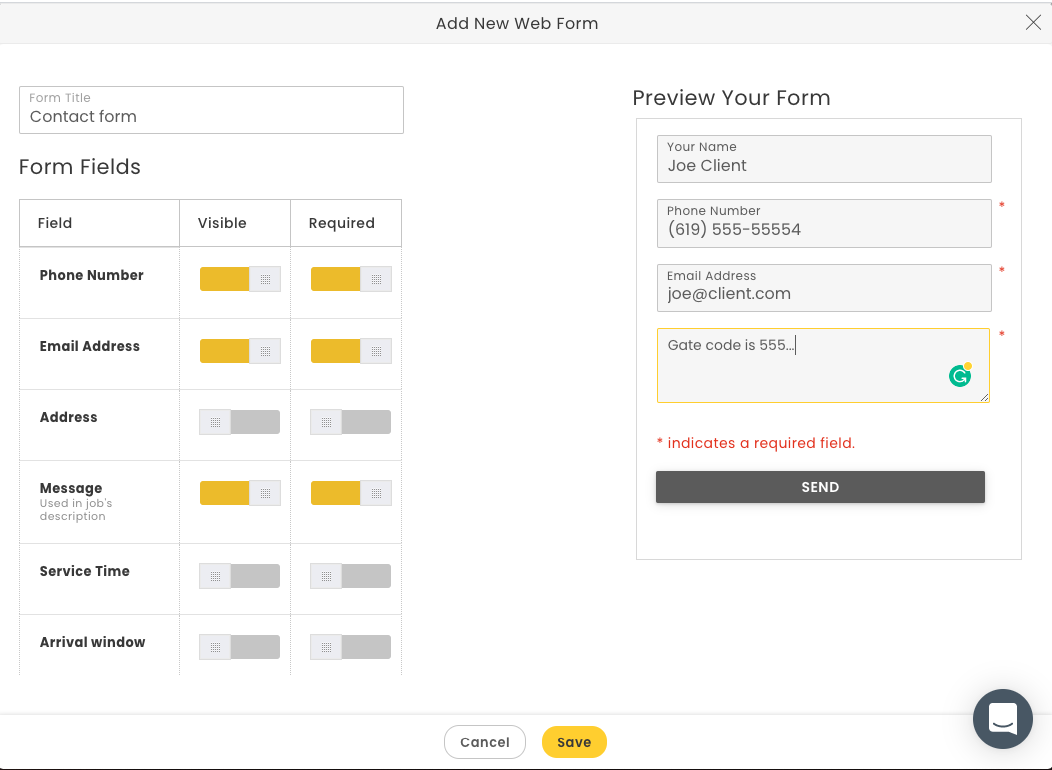Click the Save button

tap(574, 742)
